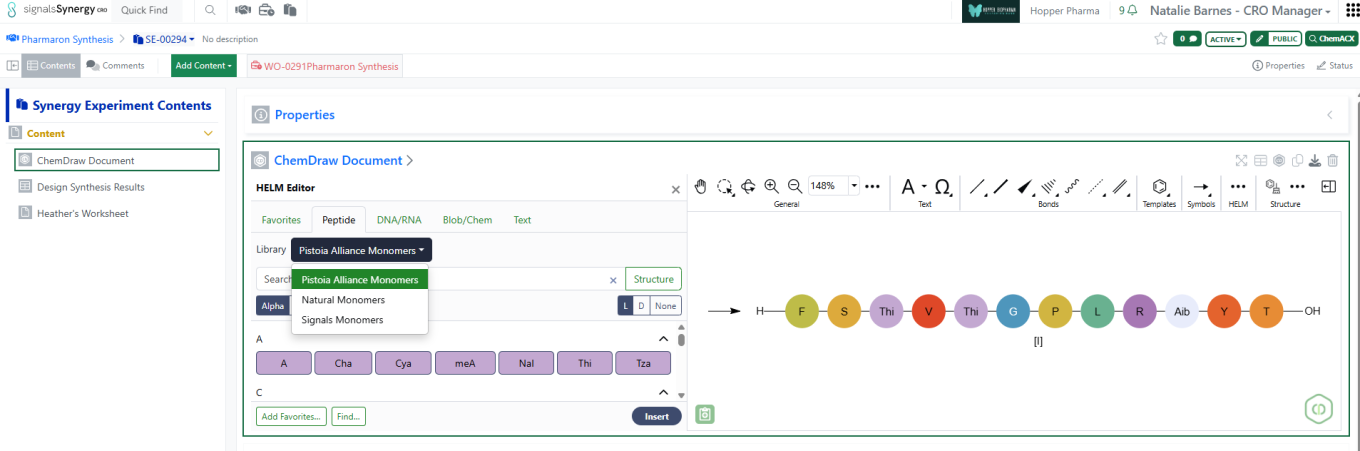This screenshot has width=1360, height=451.
Task: Select the lasso selection tool
Action: click(x=725, y=186)
